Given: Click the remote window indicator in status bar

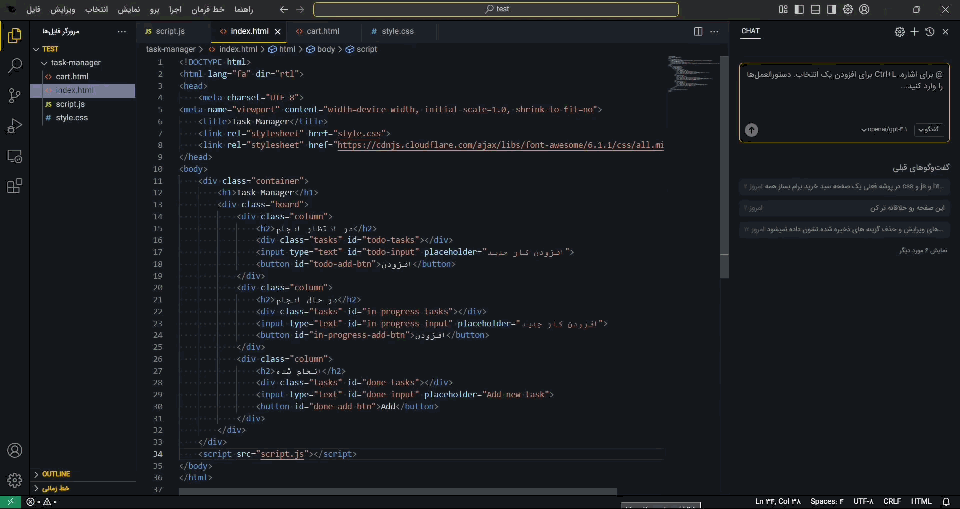Looking at the screenshot, I should (10, 502).
